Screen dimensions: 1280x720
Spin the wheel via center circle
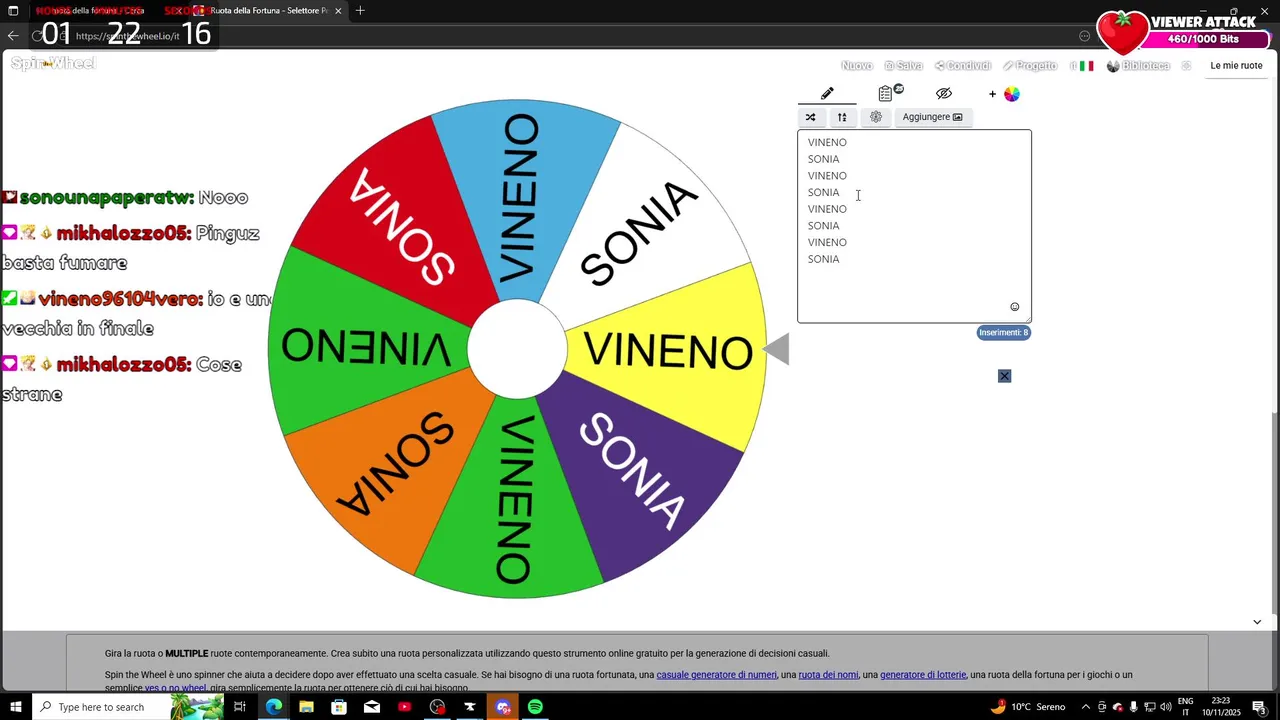coord(517,349)
